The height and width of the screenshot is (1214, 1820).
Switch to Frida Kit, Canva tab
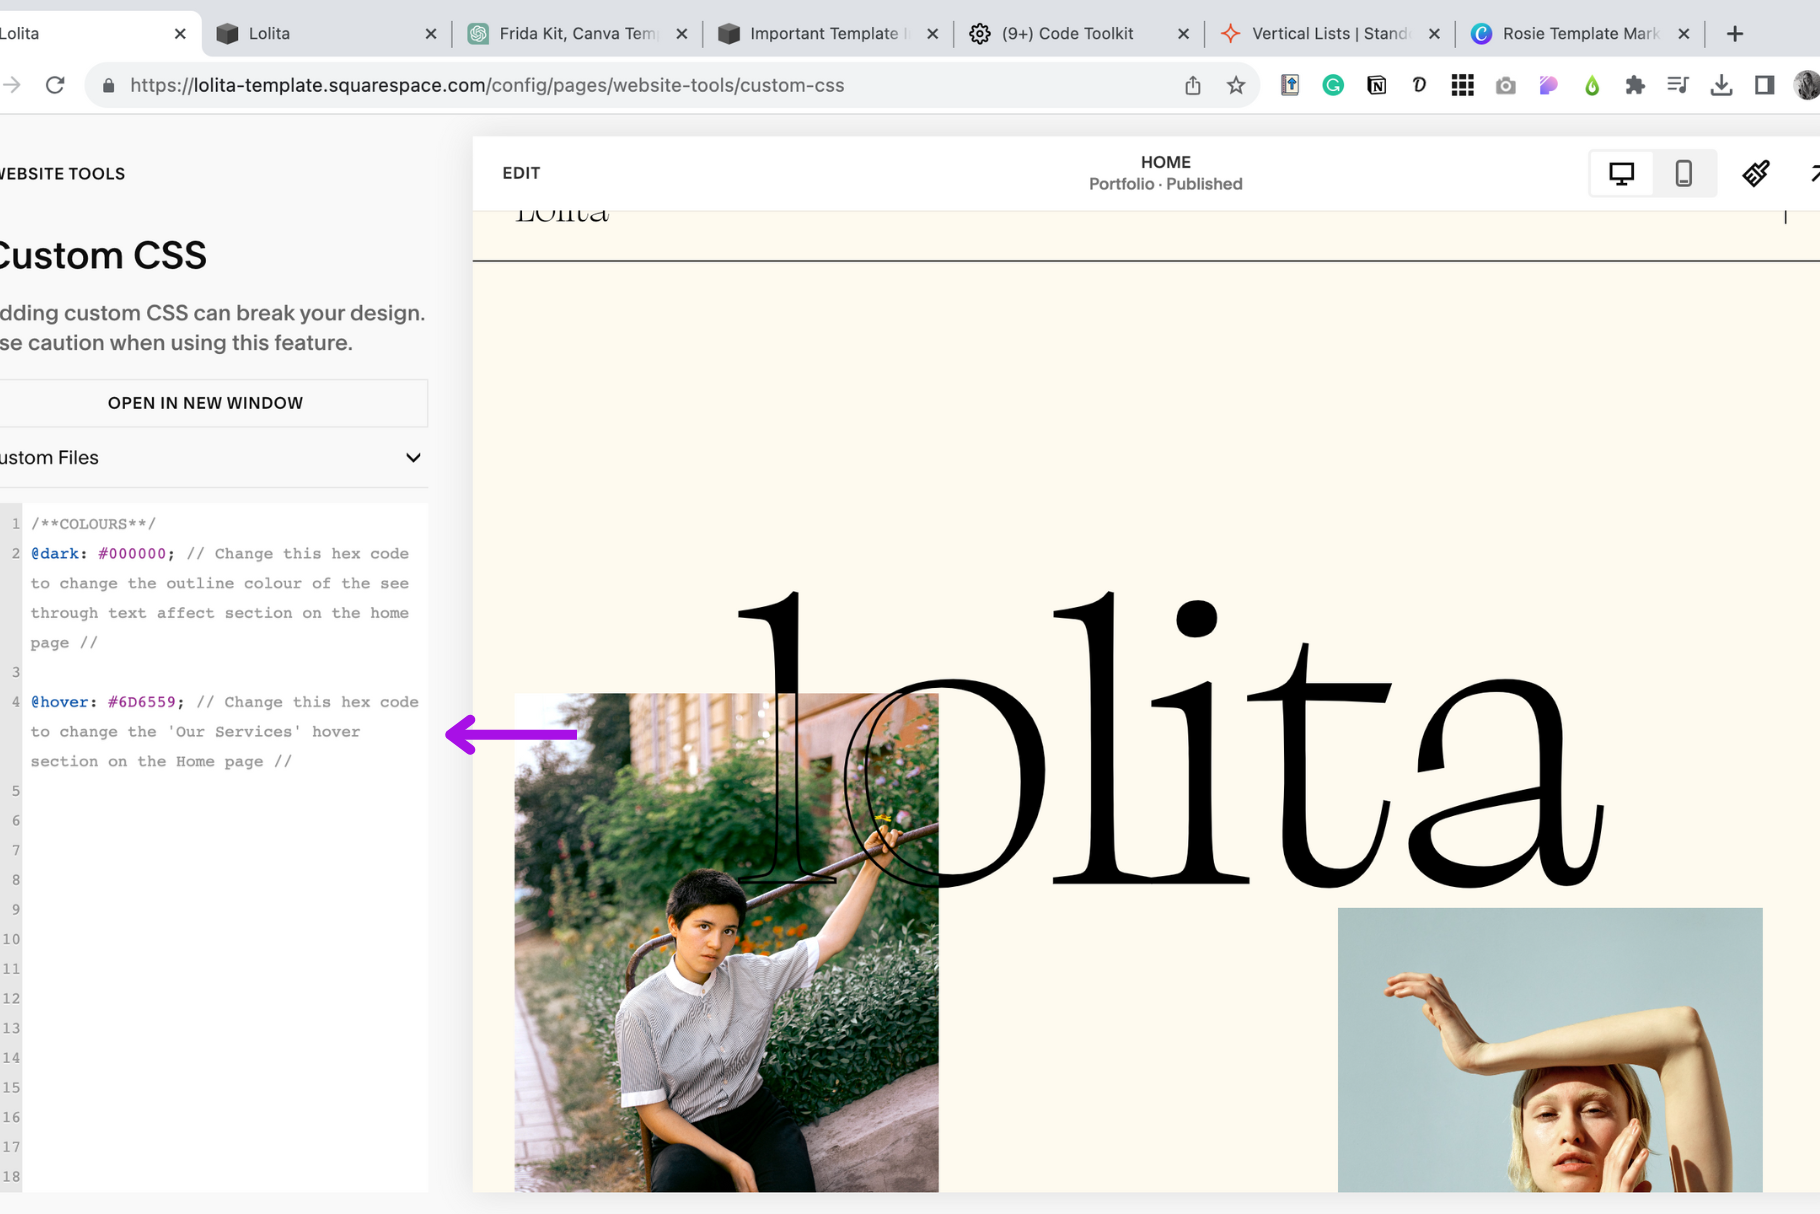tap(577, 34)
